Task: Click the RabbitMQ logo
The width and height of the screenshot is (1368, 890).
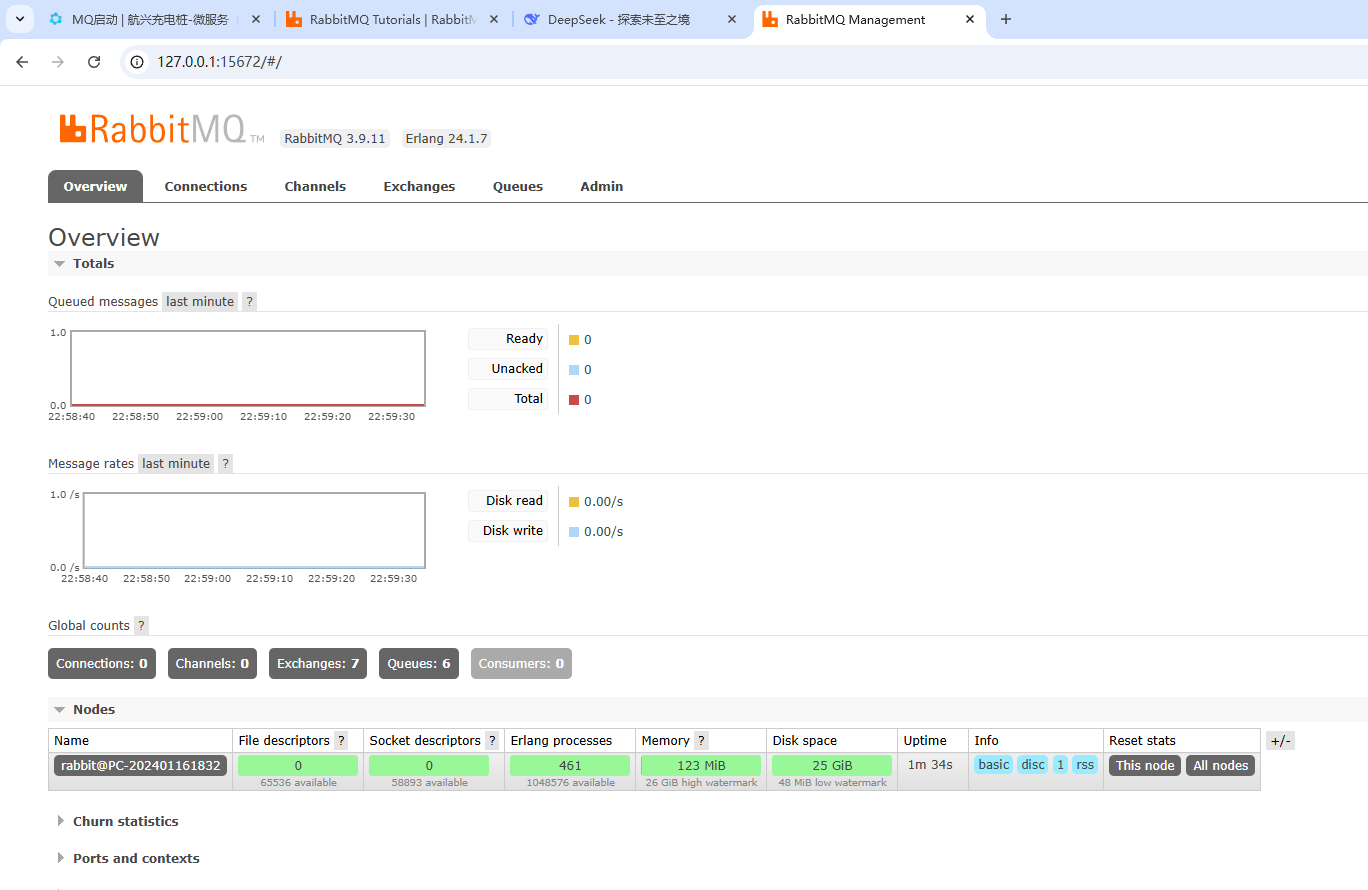Action: [152, 130]
